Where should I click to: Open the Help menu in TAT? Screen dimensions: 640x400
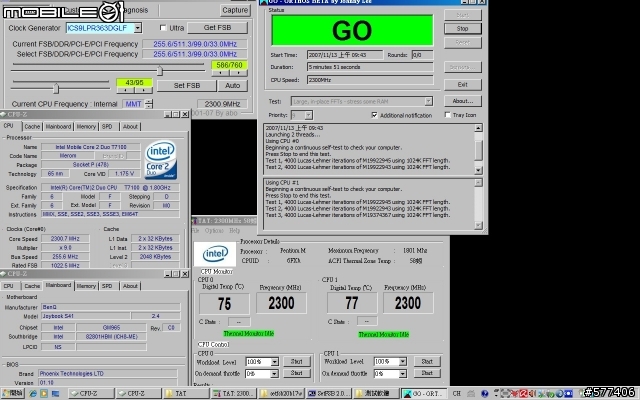(234, 231)
